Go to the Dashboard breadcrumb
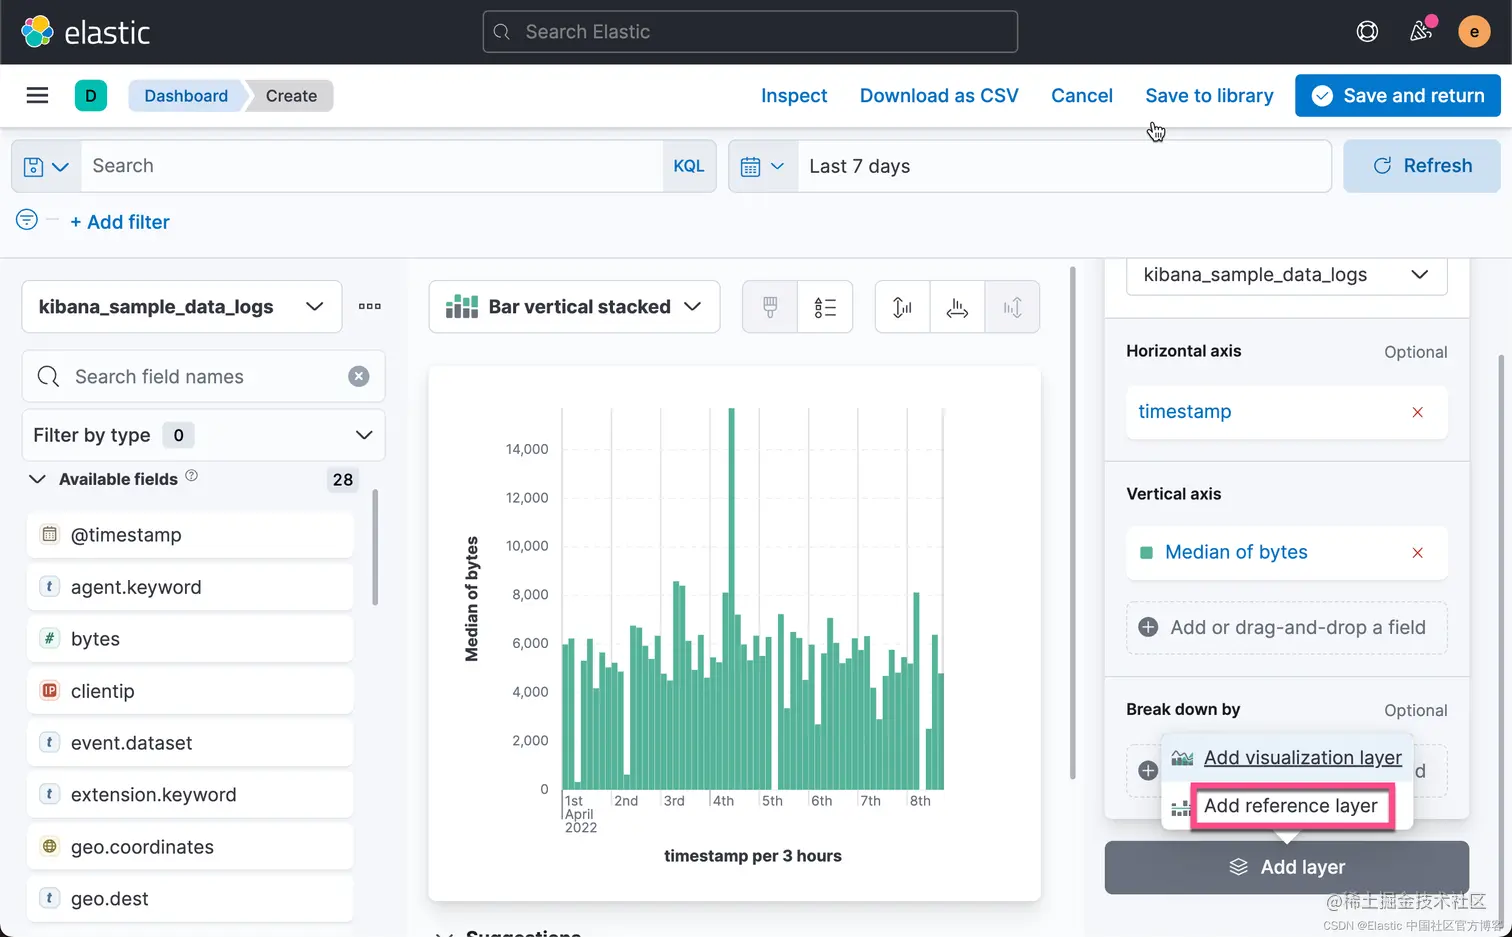This screenshot has width=1512, height=937. pyautogui.click(x=186, y=96)
